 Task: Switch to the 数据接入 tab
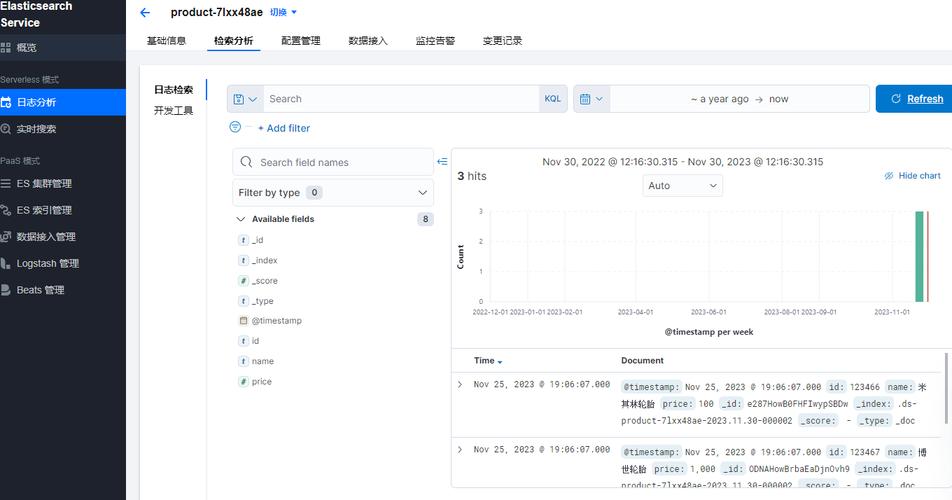click(x=368, y=41)
